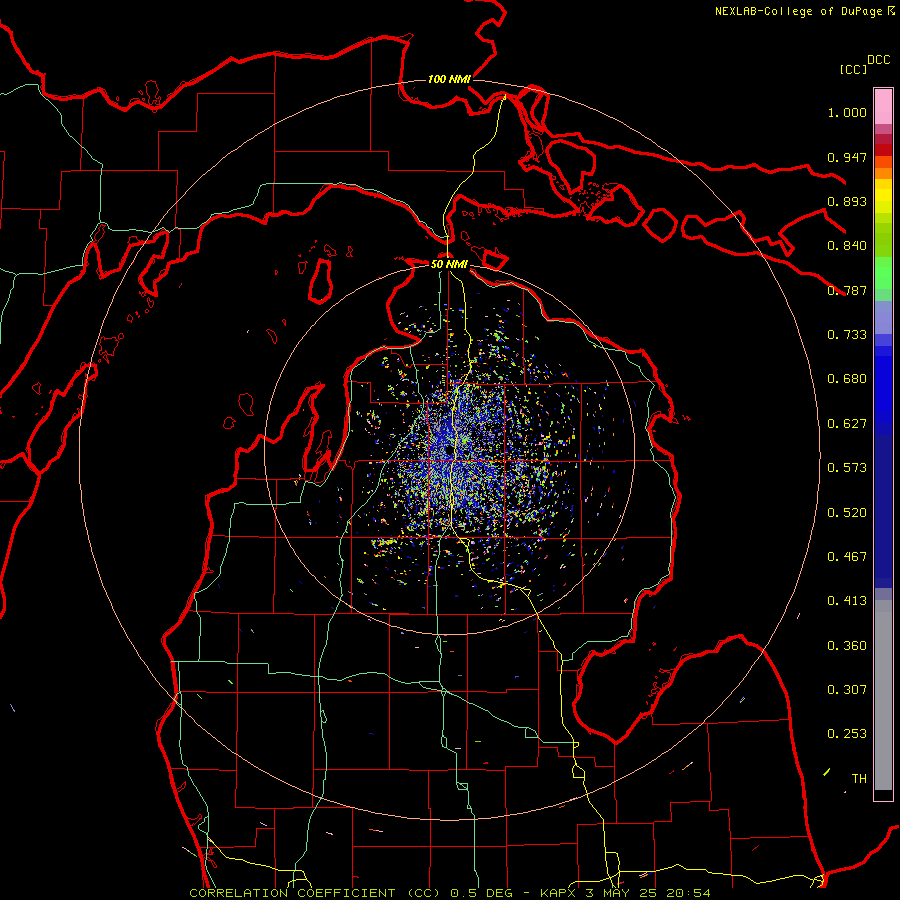This screenshot has height=900, width=900.
Task: Click the 1.000 color bar value
Action: tap(847, 112)
